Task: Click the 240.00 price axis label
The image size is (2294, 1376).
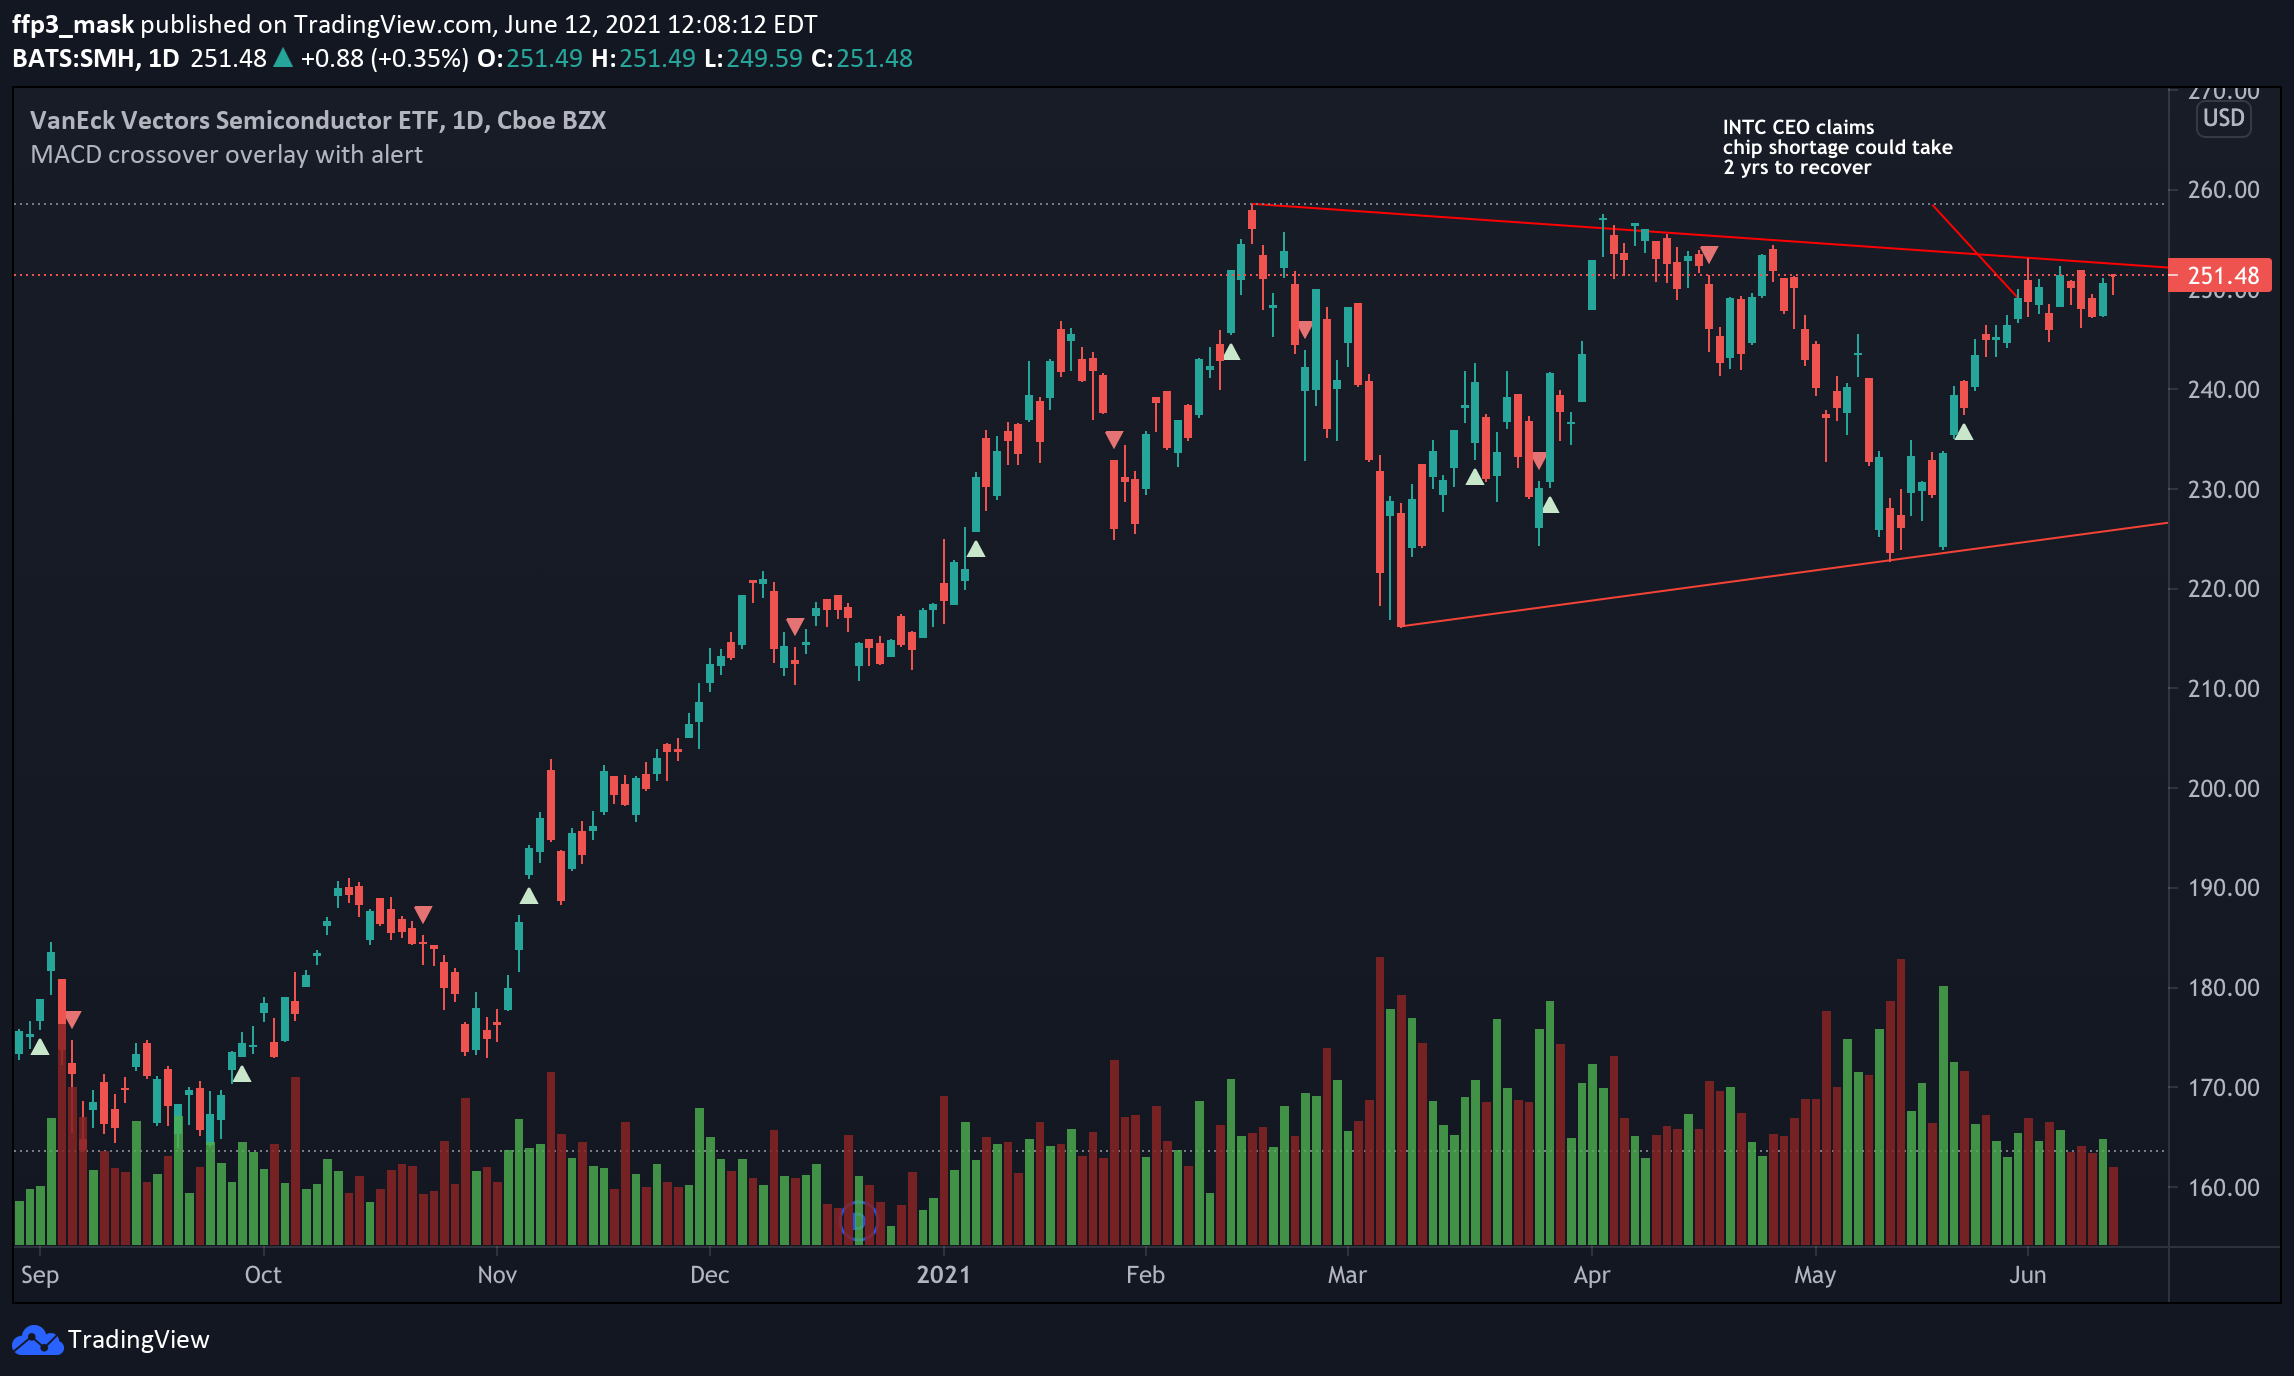Action: [2223, 390]
